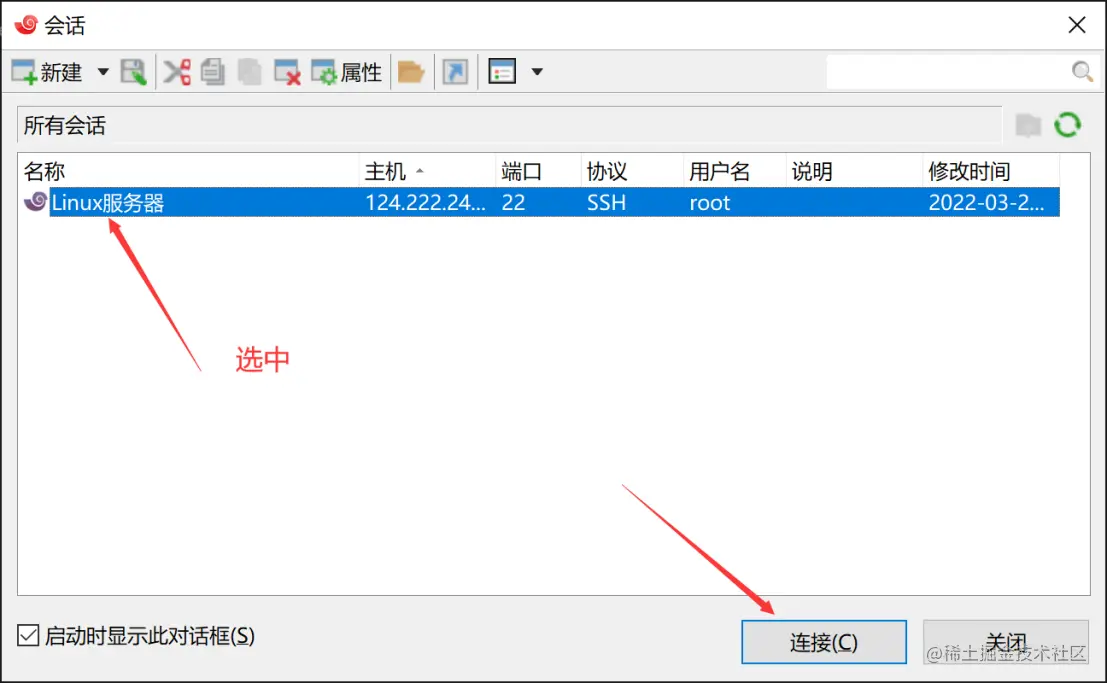The width and height of the screenshot is (1107, 684).
Task: Click username cell root
Action: click(710, 203)
